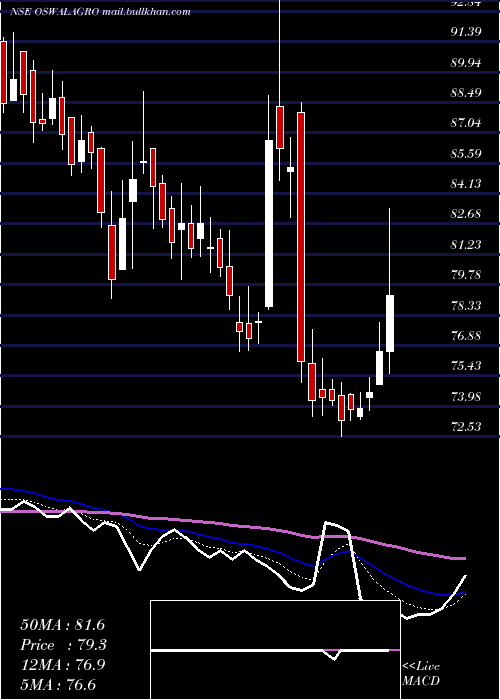Click the last white candlestick on the right
Image resolution: width=500 pixels, height=700 pixels.
(390, 323)
